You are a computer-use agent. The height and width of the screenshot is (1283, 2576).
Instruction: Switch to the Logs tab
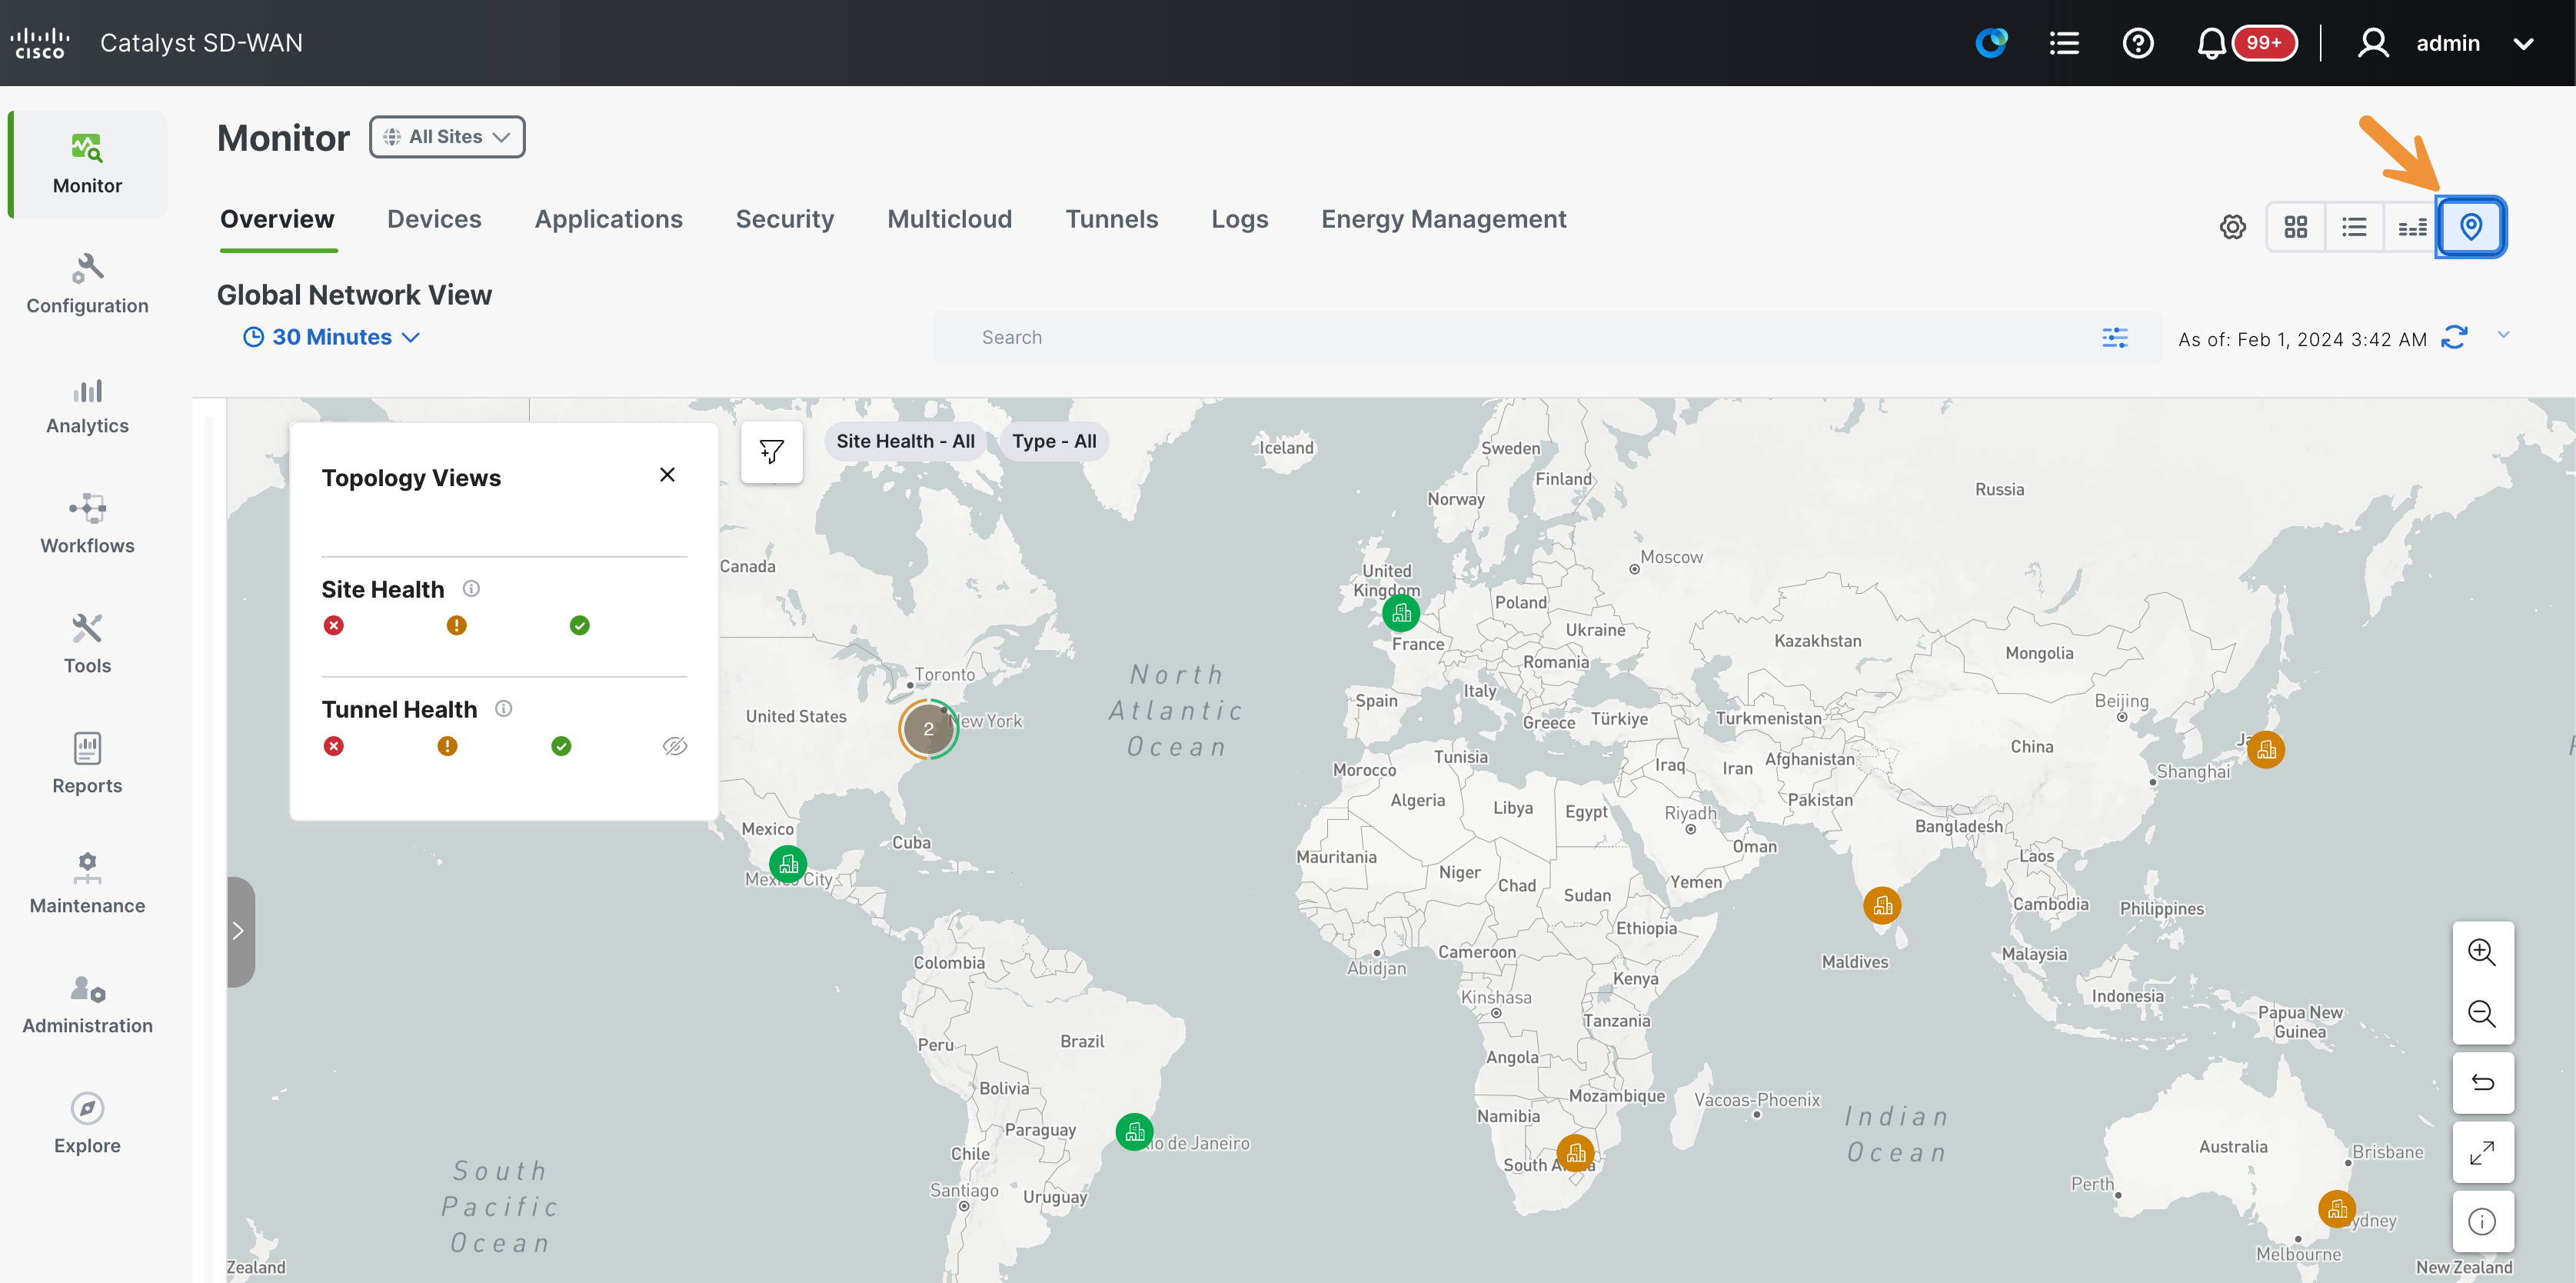pyautogui.click(x=1239, y=220)
